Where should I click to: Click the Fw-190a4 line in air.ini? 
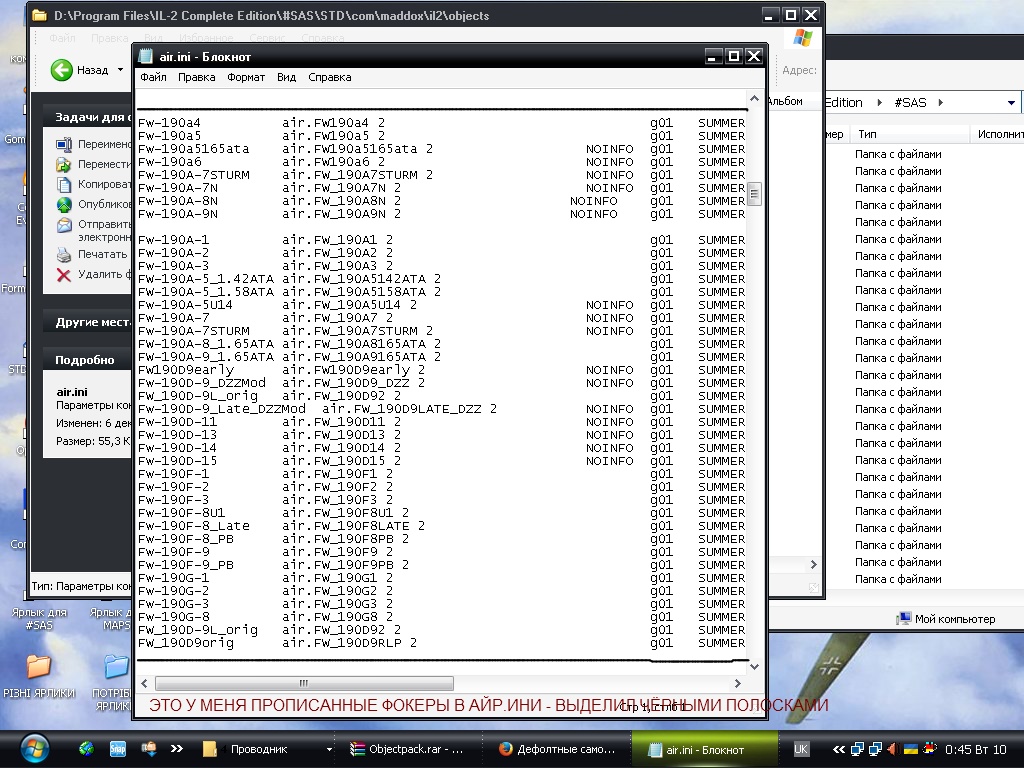tap(441, 123)
